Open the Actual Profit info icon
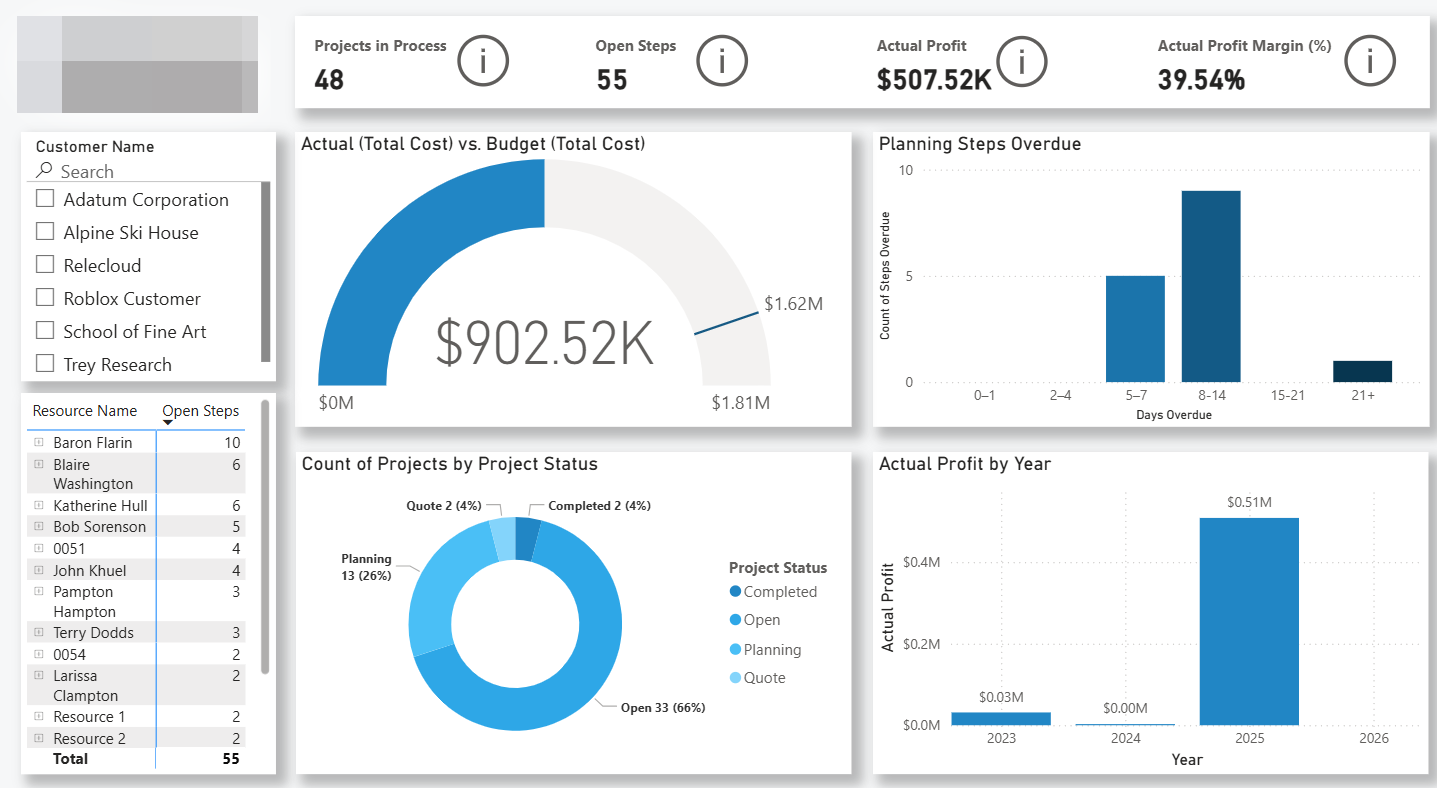Viewport: 1437px width, 788px height. click(x=1021, y=62)
